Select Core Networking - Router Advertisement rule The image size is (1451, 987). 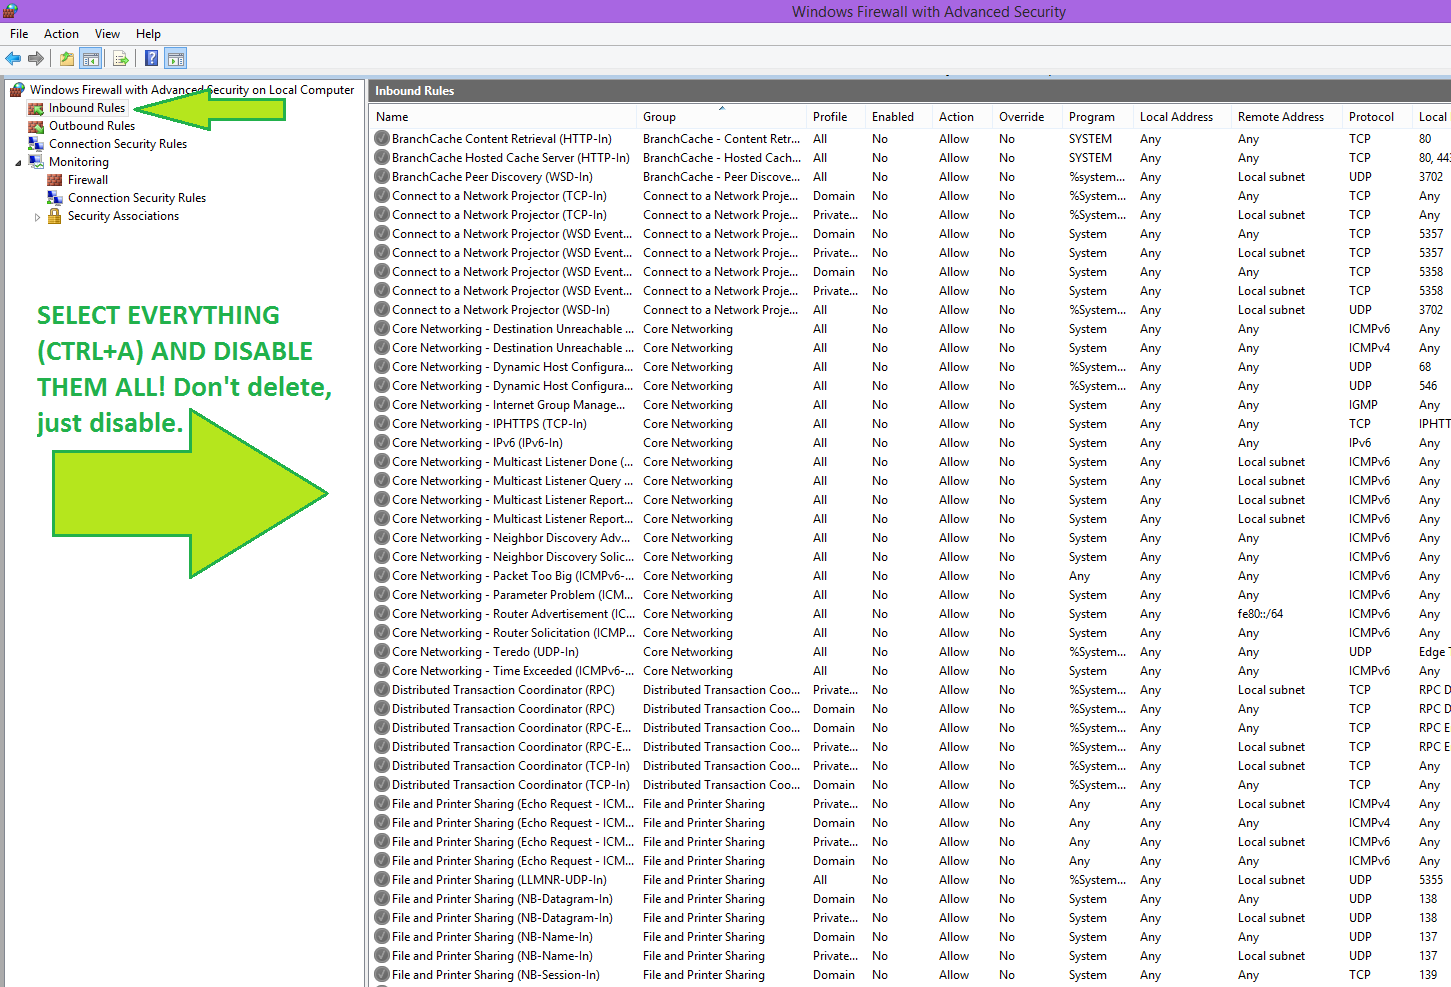(513, 614)
